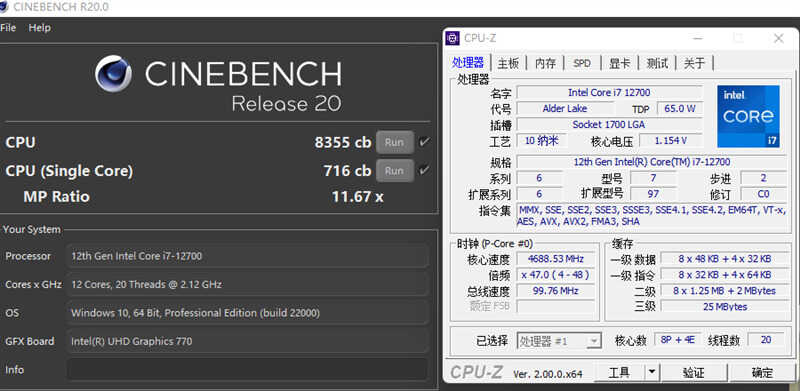This screenshot has width=800, height=391.
Task: Toggle the CPU test checkmark
Action: pyautogui.click(x=423, y=142)
